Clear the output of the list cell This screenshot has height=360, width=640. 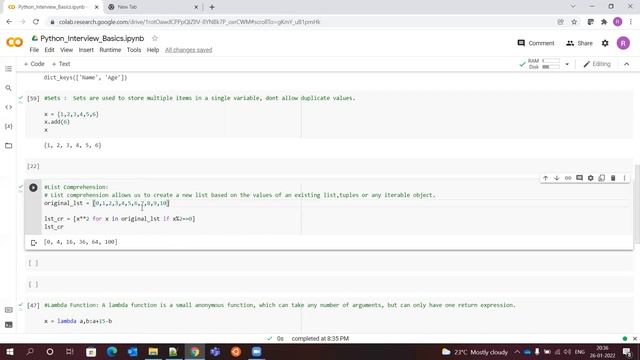[x=33, y=243]
